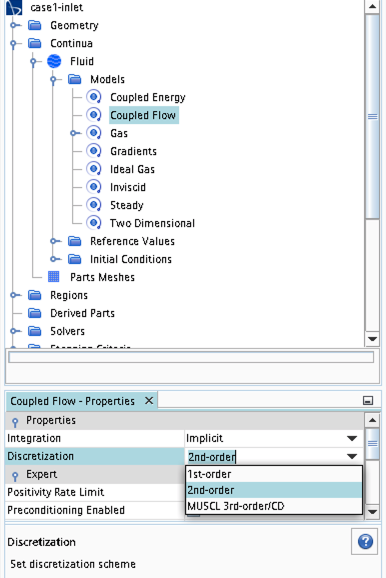Image resolution: width=386 pixels, height=578 pixels.
Task: Click the Gradients model icon
Action: coord(94,151)
